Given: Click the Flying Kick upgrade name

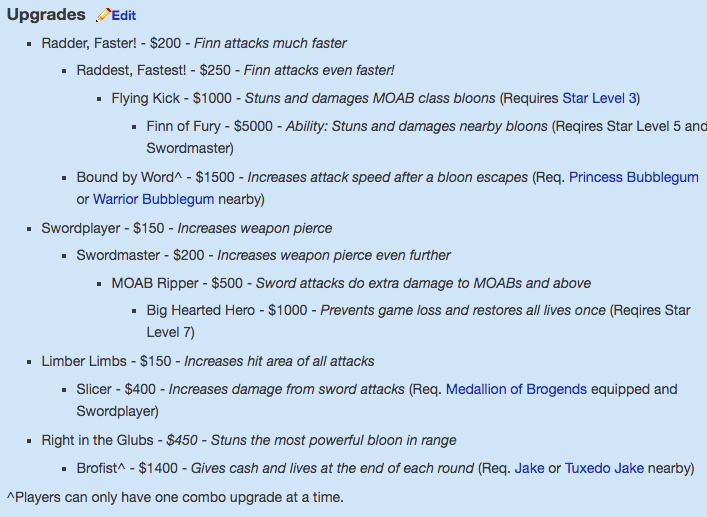Looking at the screenshot, I should click(146, 98).
